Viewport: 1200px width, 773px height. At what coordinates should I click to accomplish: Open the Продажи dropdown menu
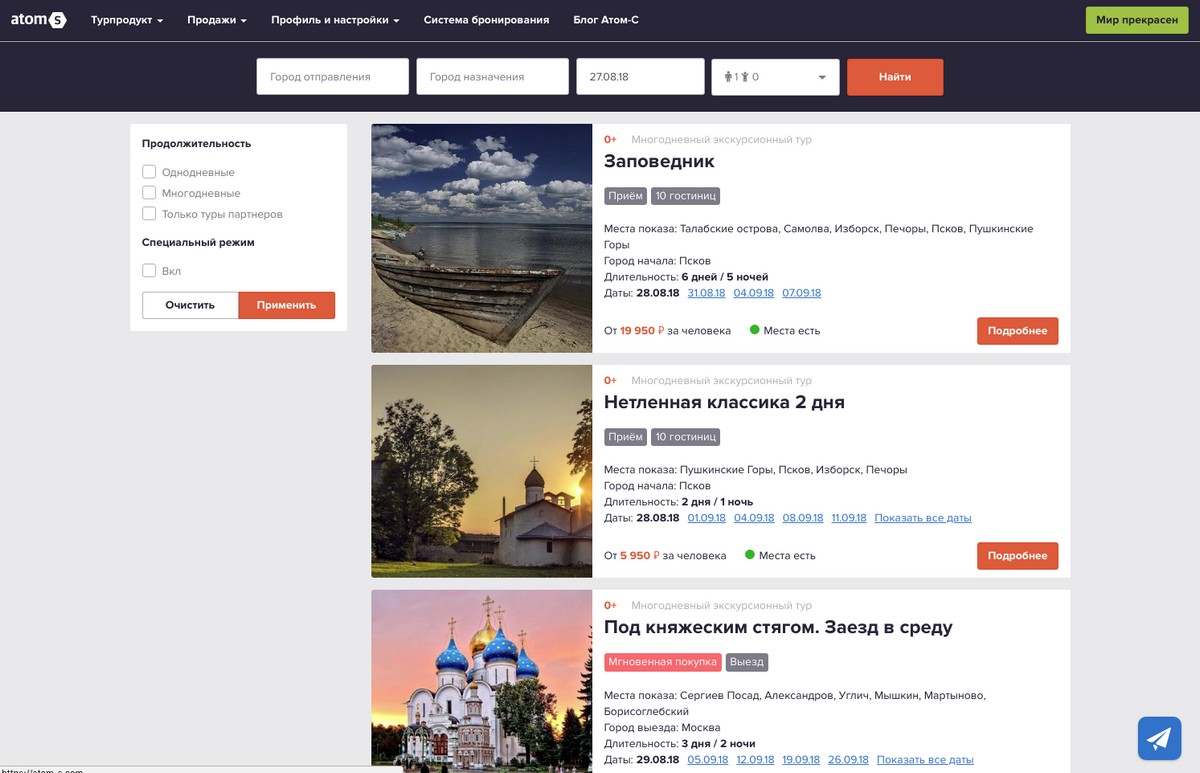[x=217, y=20]
